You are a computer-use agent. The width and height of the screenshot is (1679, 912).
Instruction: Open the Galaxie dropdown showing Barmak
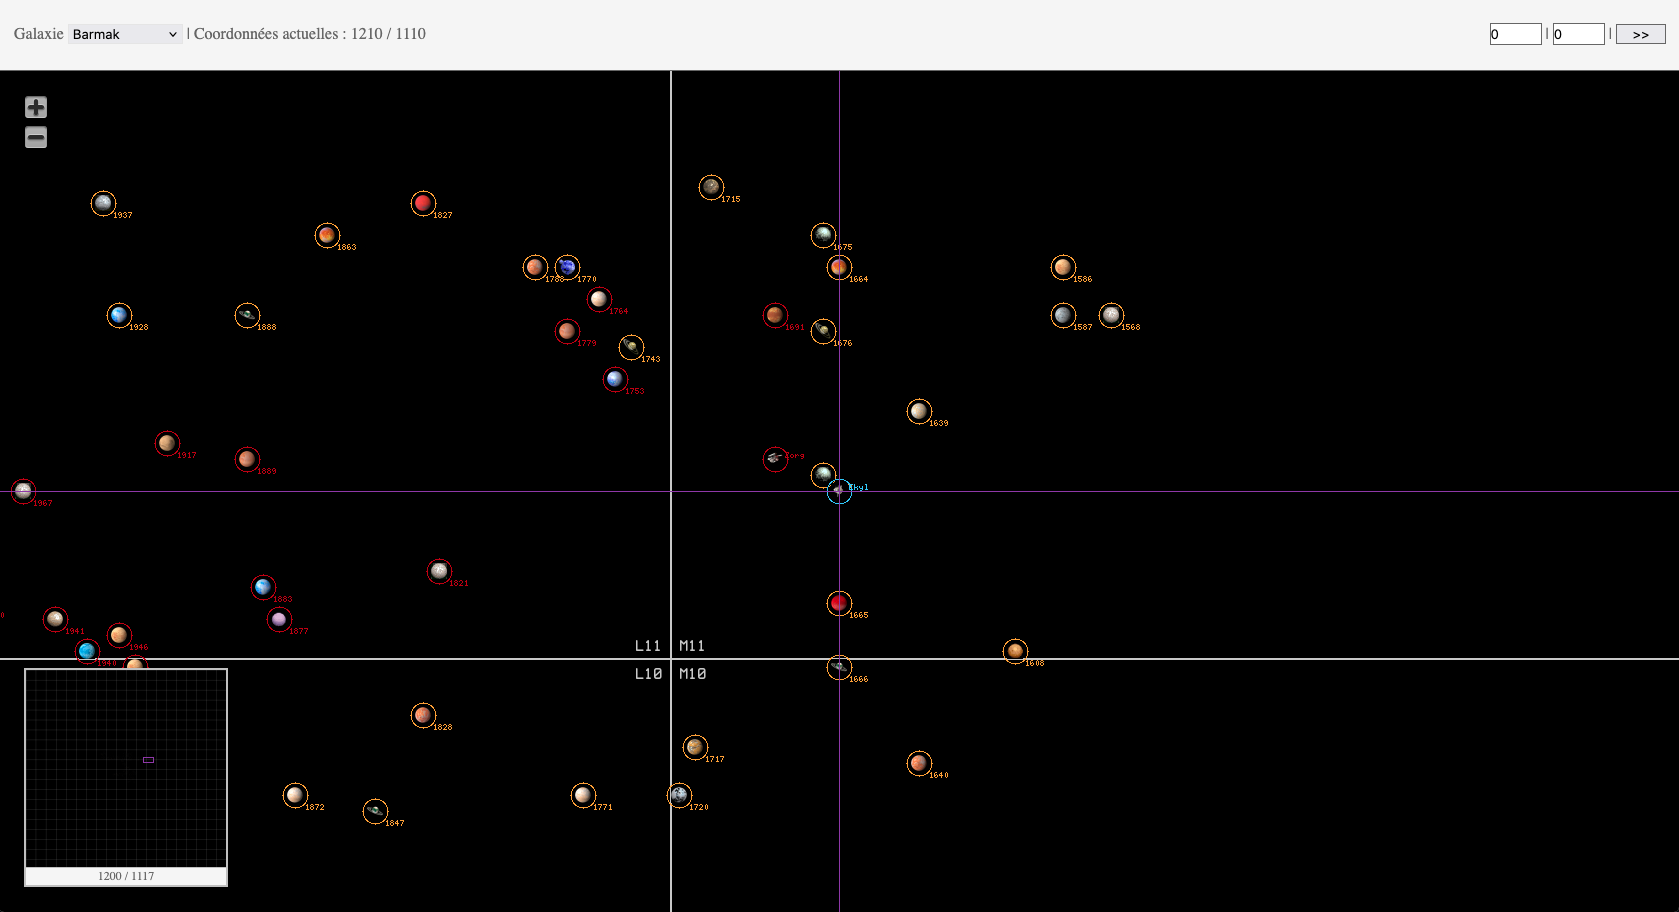[x=125, y=34]
